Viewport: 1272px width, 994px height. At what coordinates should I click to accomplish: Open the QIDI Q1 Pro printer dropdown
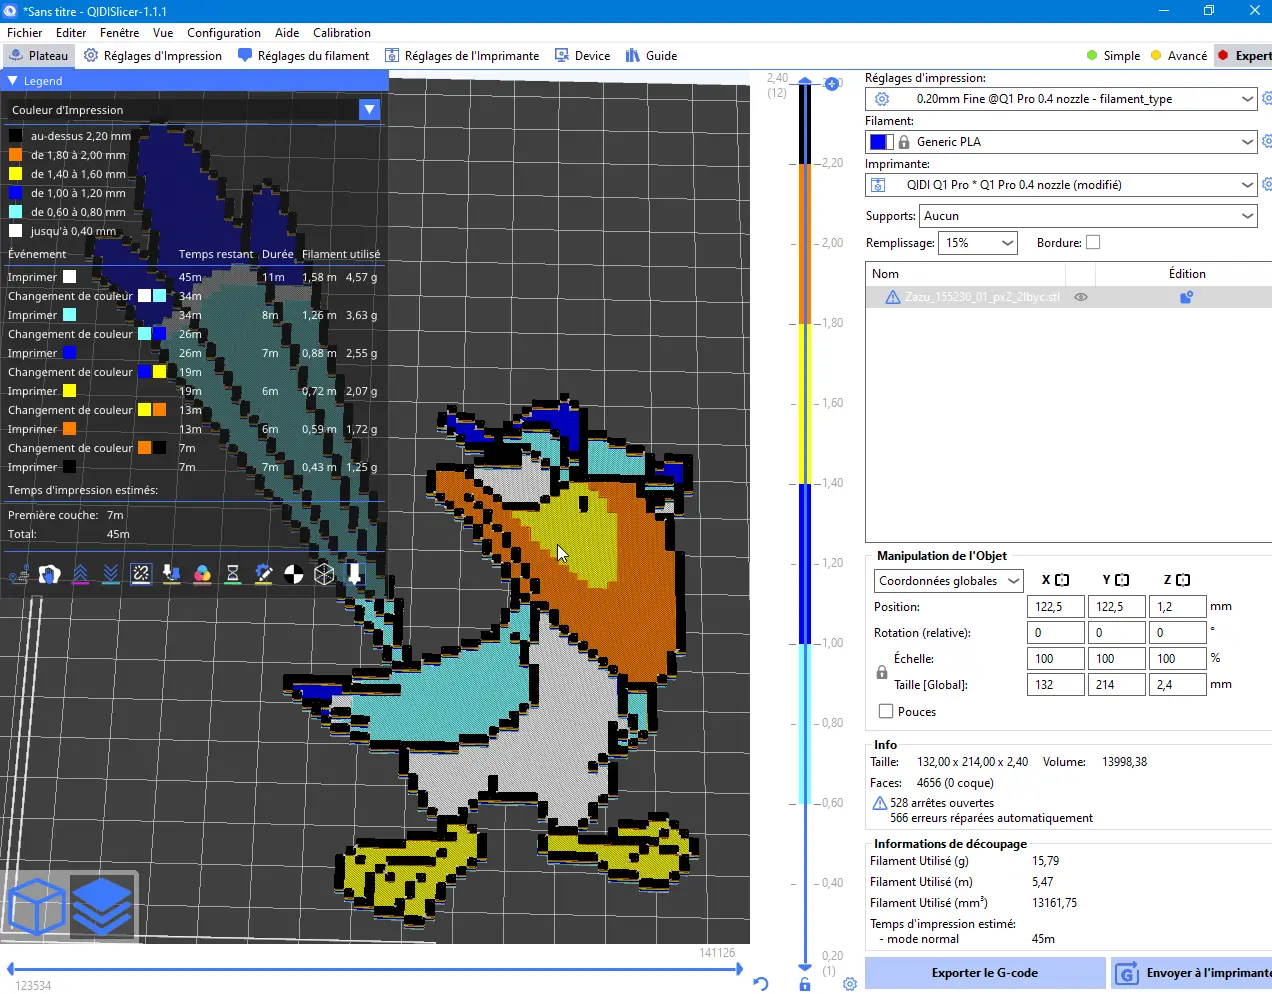pos(1061,185)
